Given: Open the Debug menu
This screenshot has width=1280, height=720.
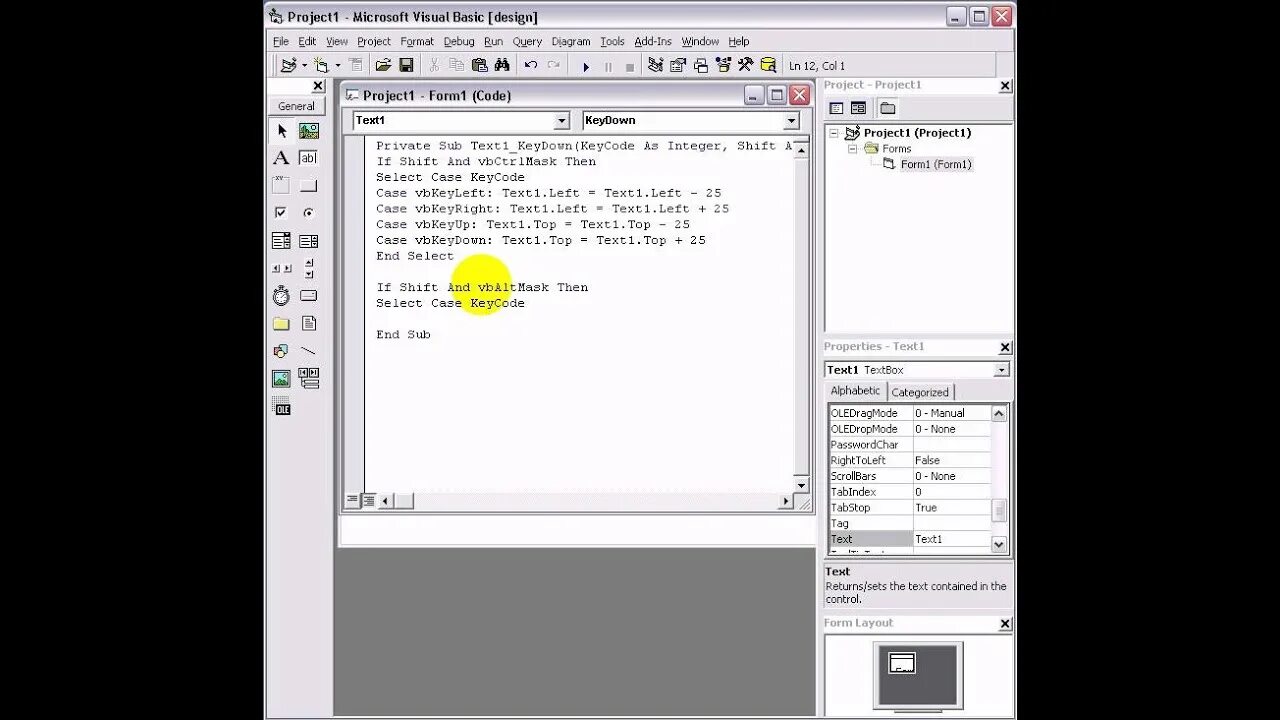Looking at the screenshot, I should pos(459,41).
